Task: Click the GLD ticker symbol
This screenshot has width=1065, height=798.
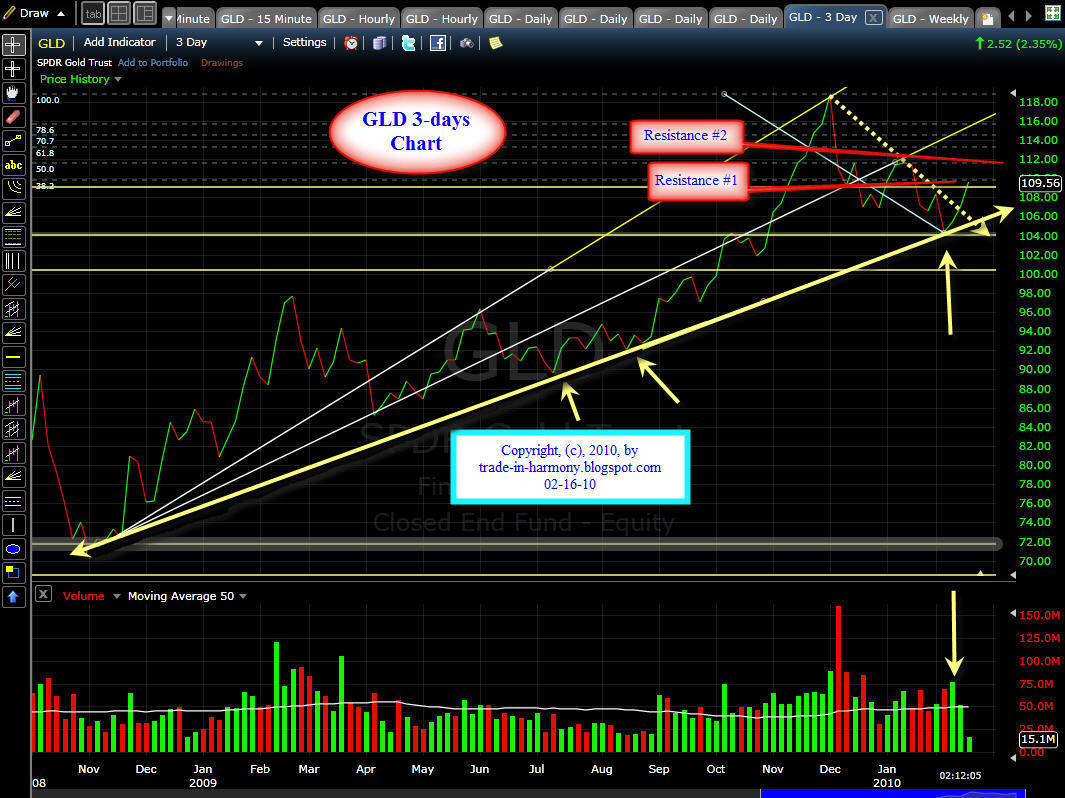Action: pyautogui.click(x=52, y=43)
